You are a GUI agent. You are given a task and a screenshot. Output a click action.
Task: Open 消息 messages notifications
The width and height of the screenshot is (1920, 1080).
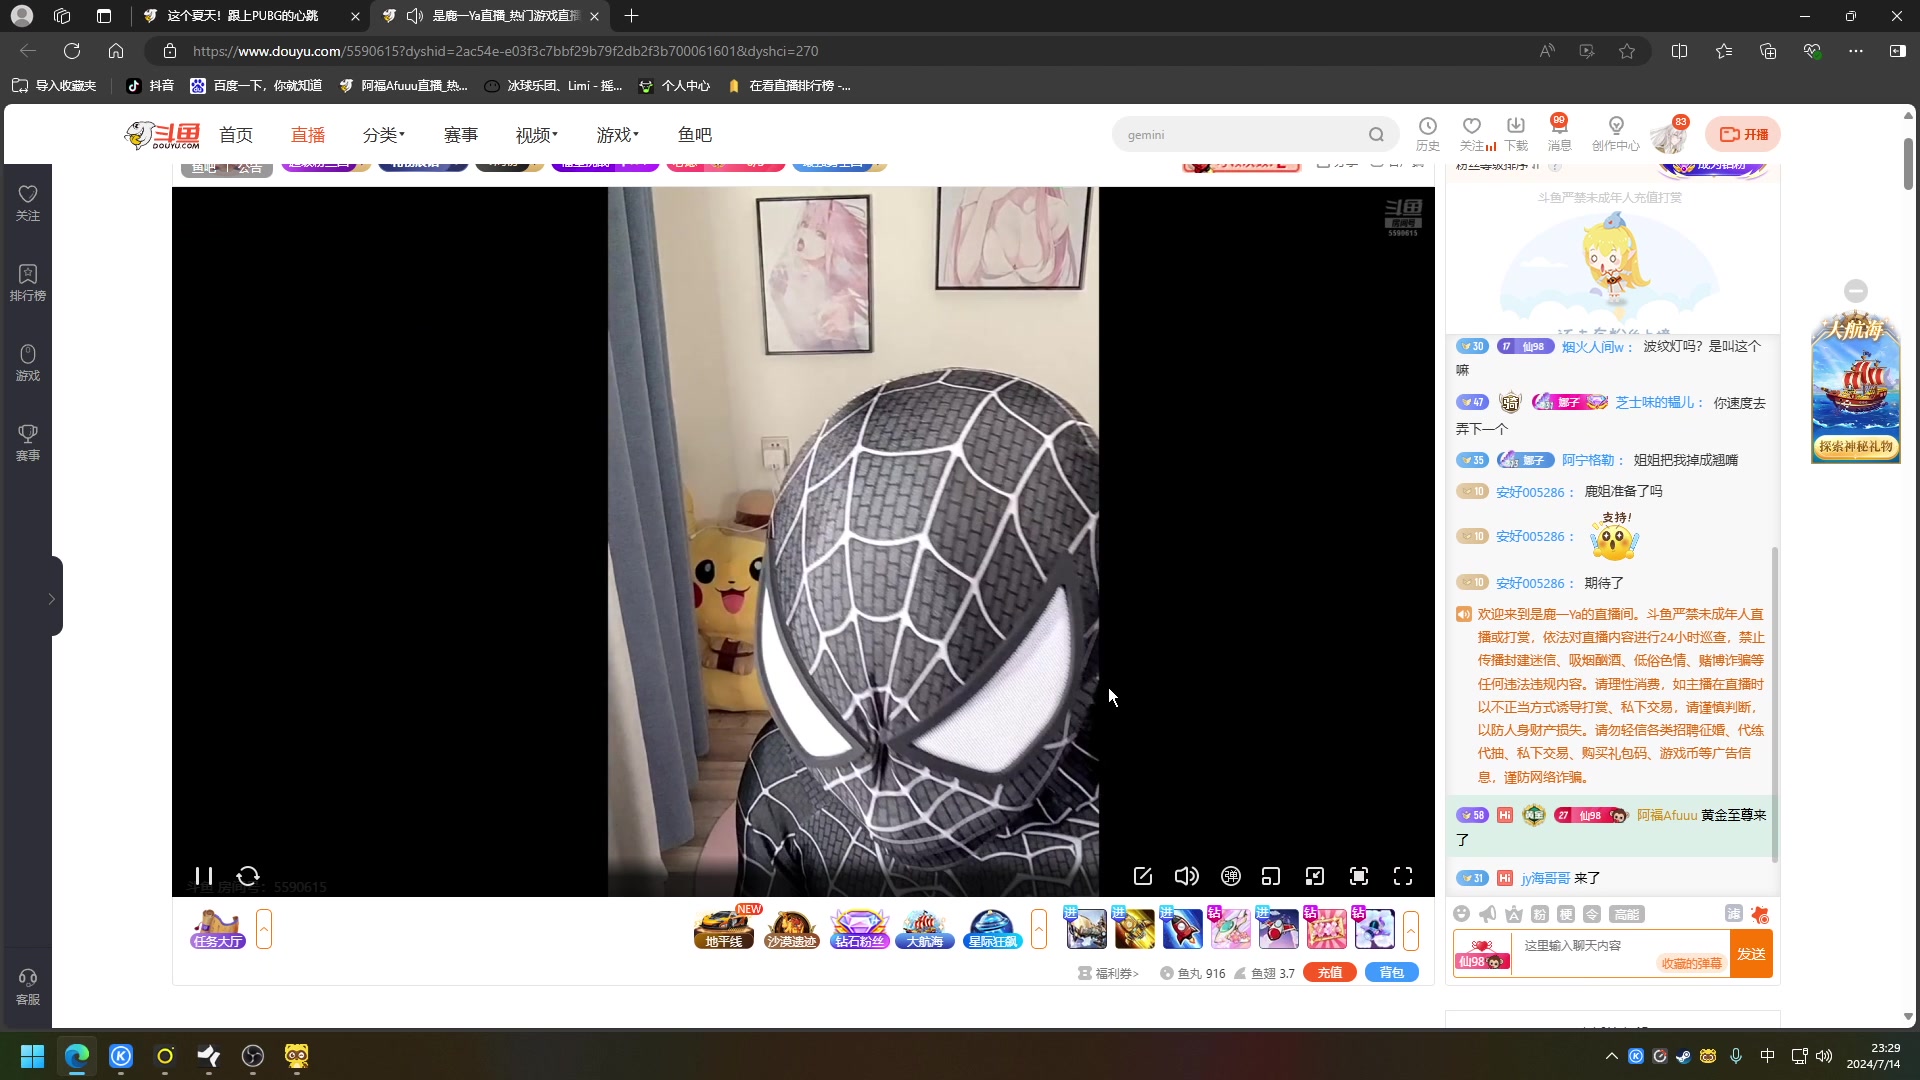coord(1560,134)
